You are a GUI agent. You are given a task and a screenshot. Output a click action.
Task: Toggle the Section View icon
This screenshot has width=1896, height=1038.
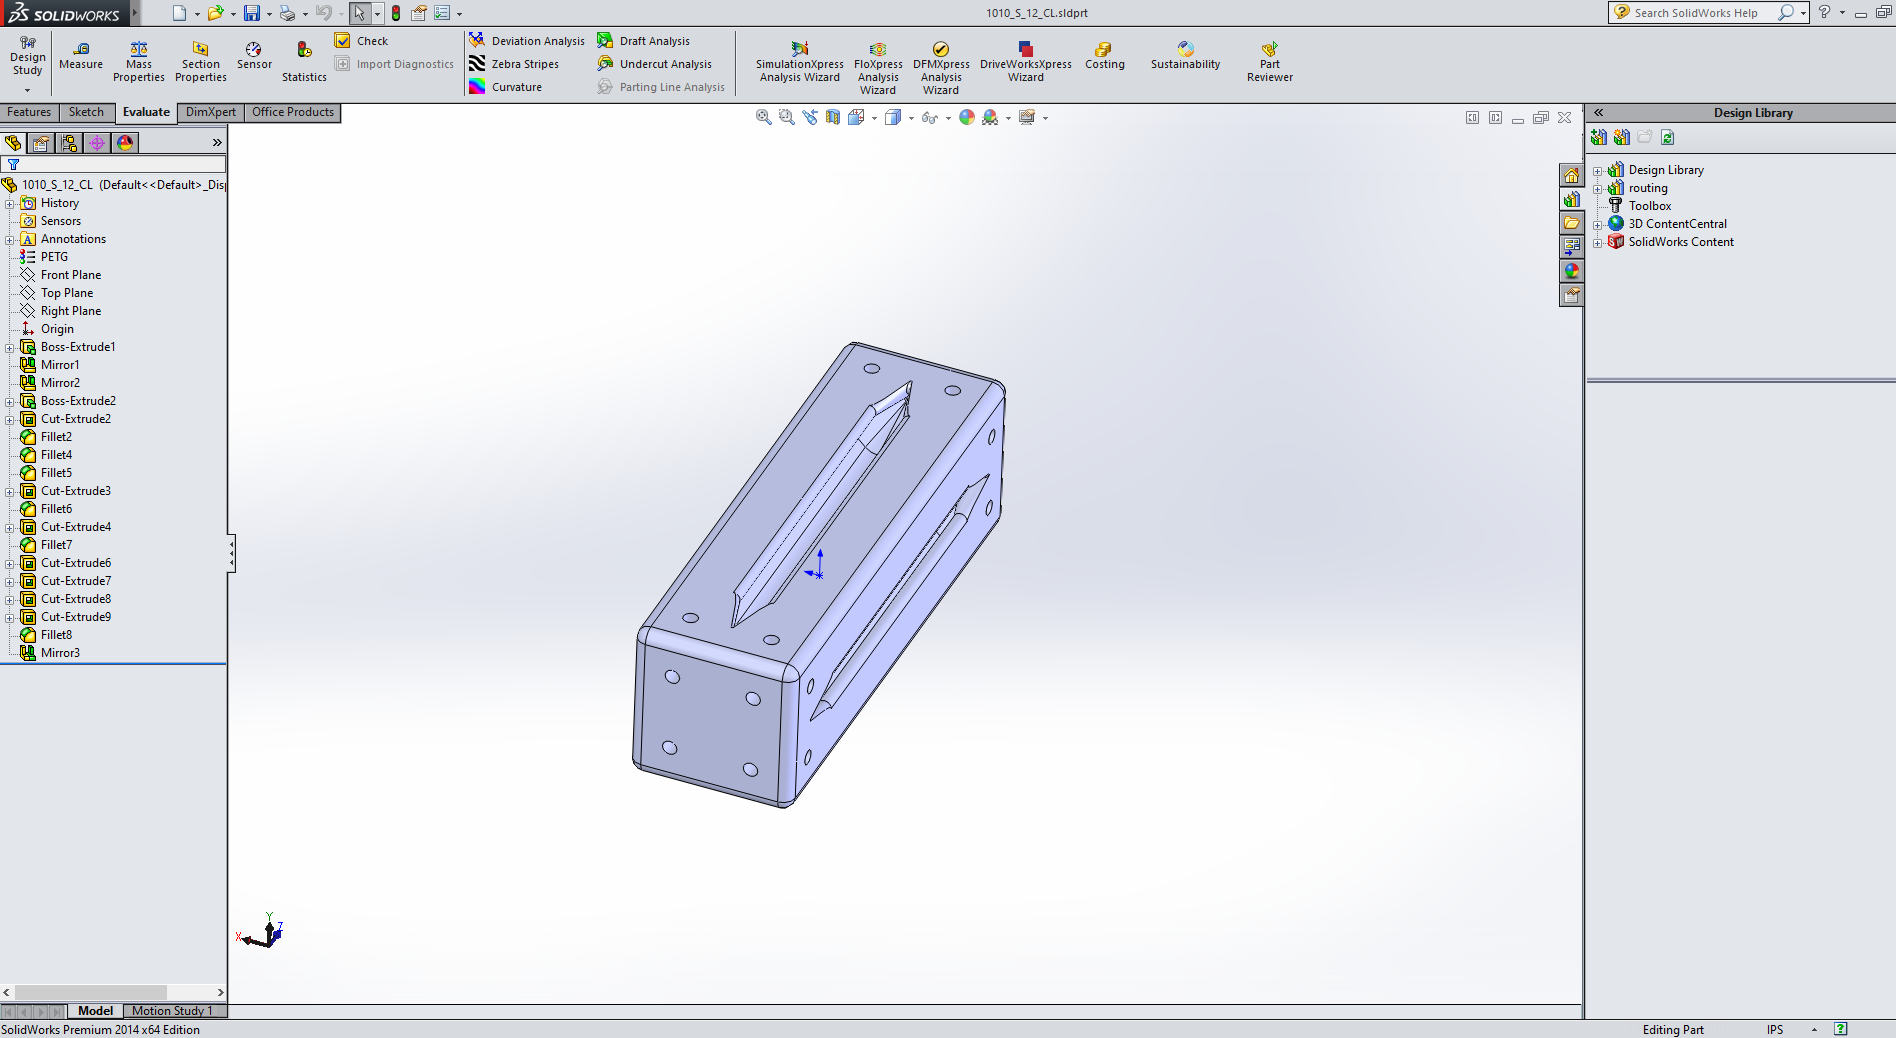[x=833, y=117]
